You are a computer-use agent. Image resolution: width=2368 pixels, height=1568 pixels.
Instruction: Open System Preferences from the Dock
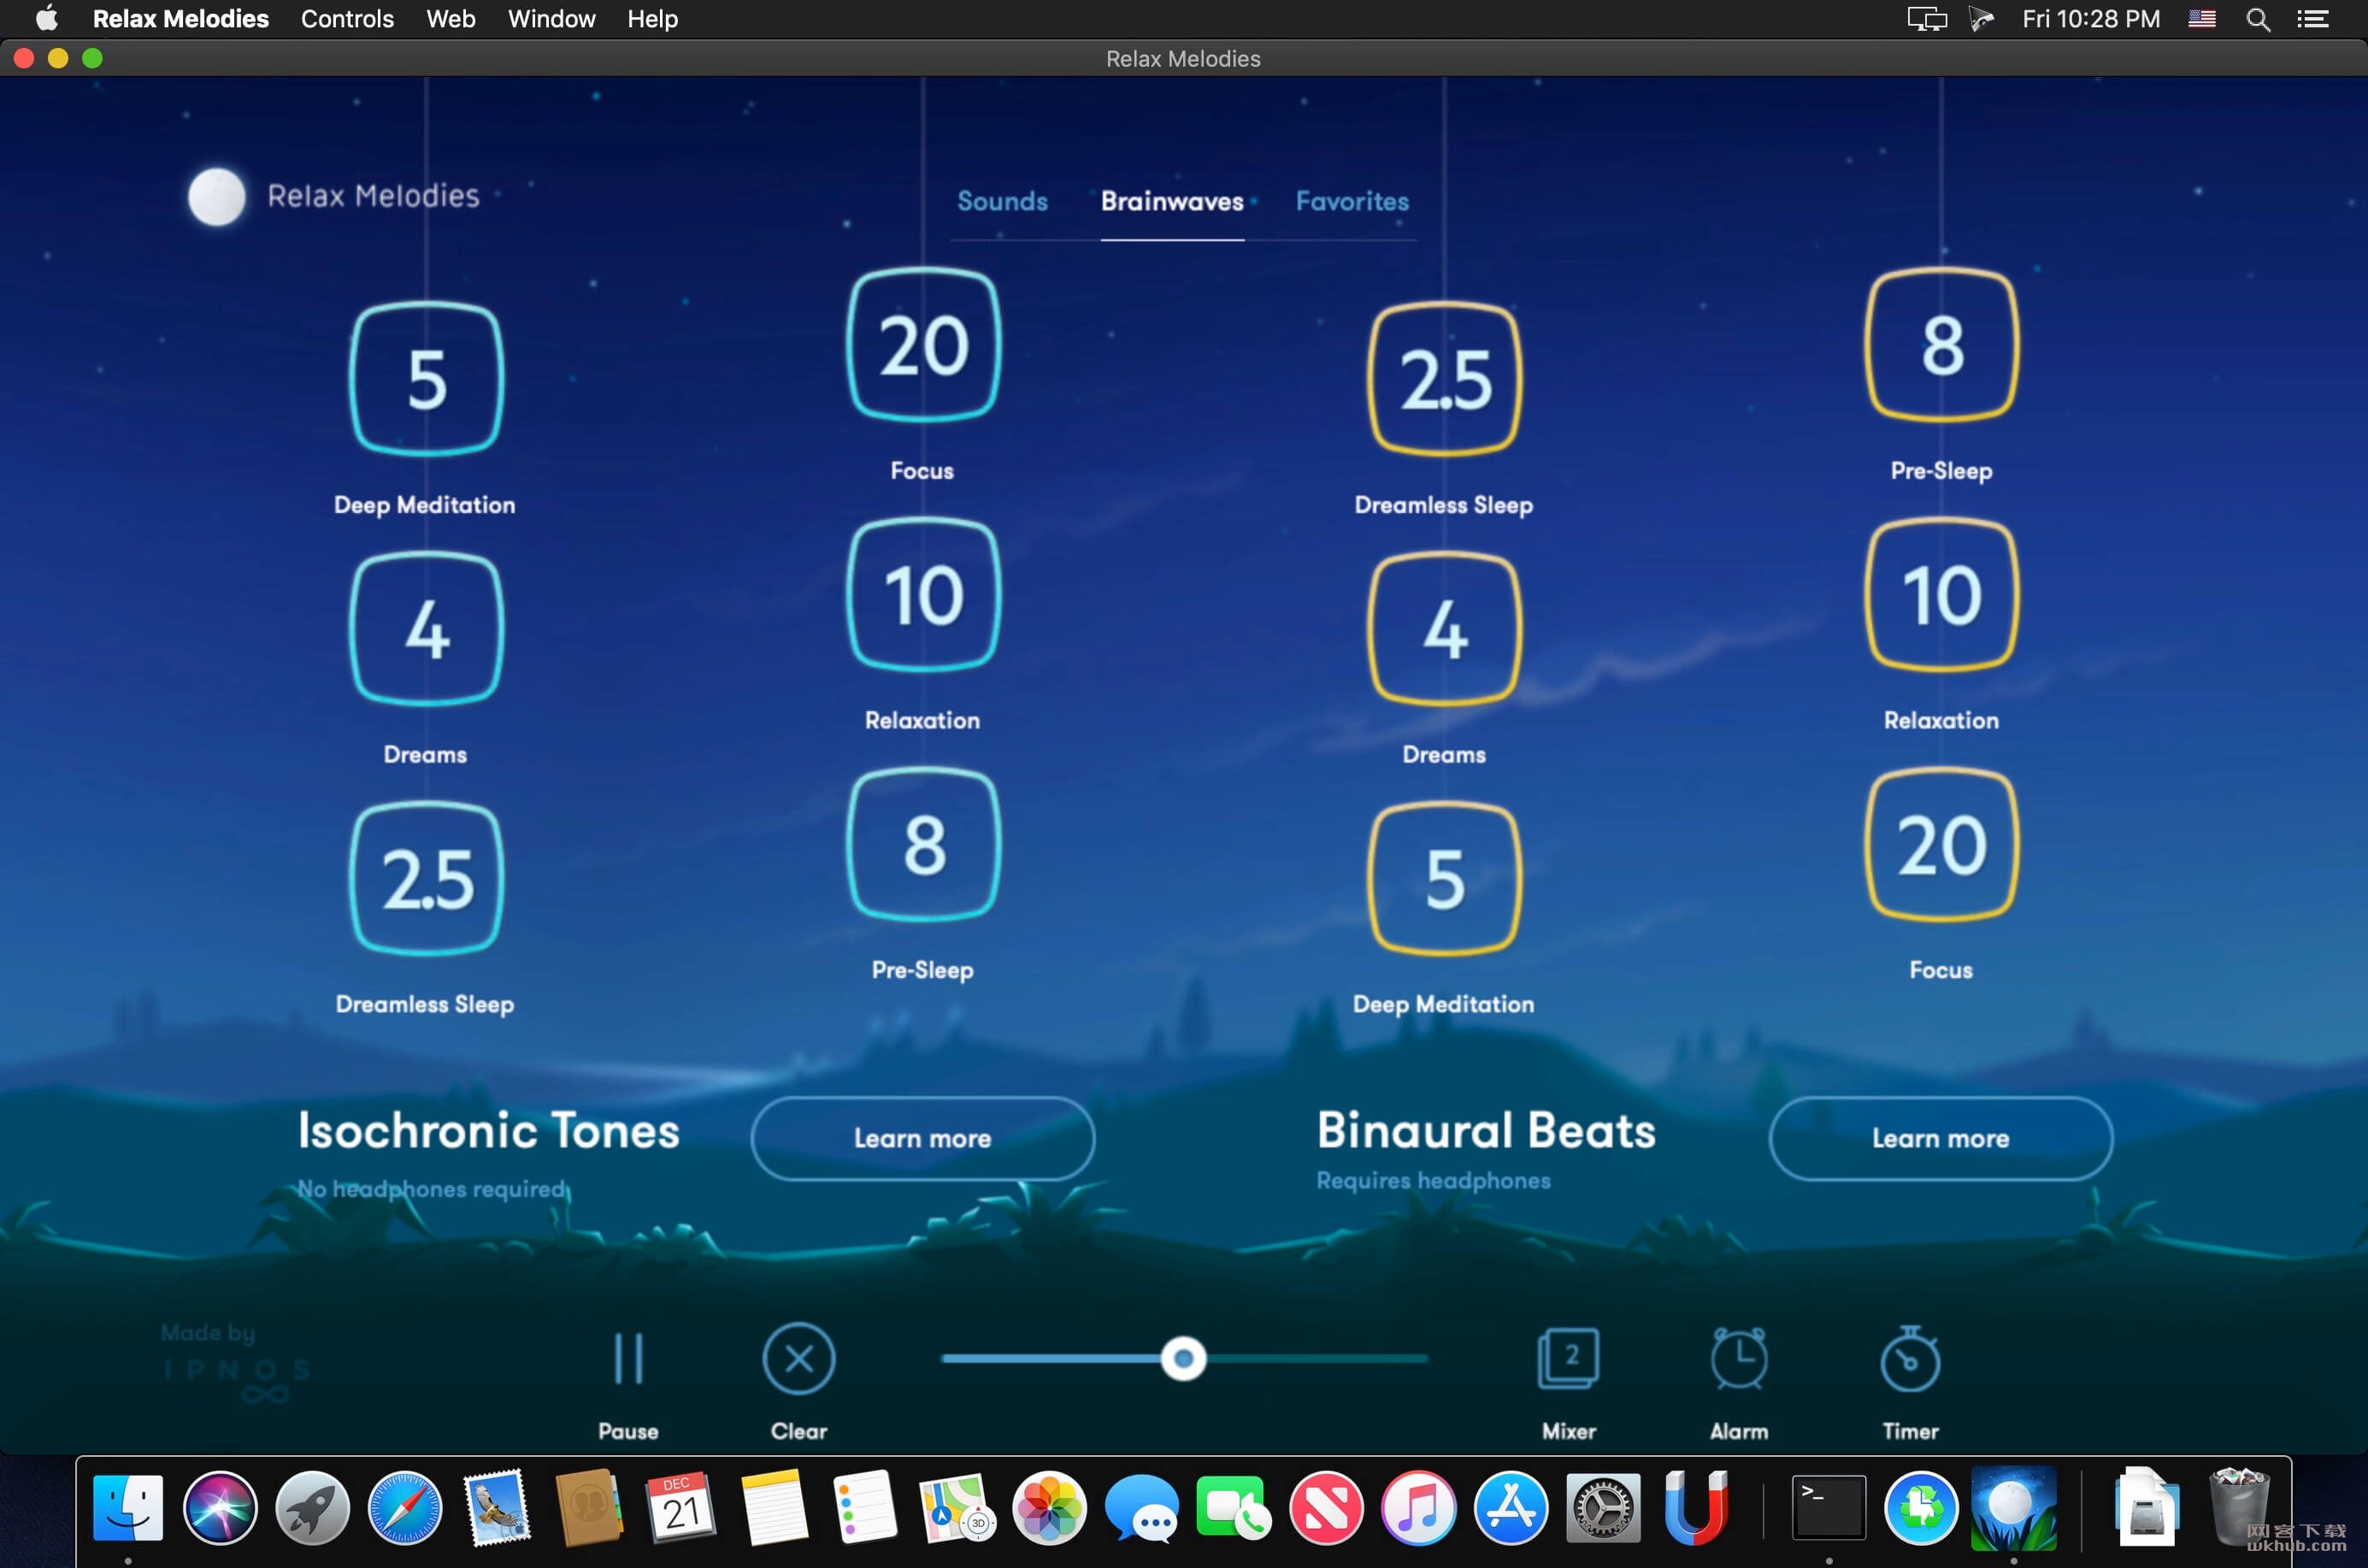click(x=1603, y=1508)
